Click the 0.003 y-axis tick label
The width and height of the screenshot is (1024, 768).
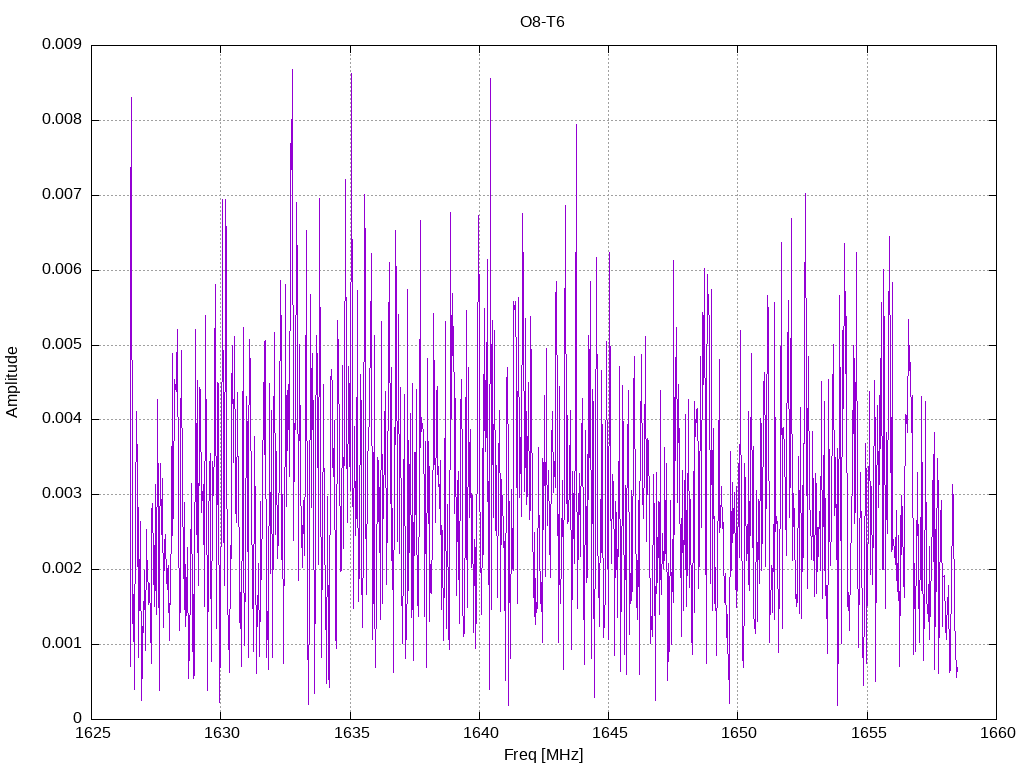[x=62, y=494]
